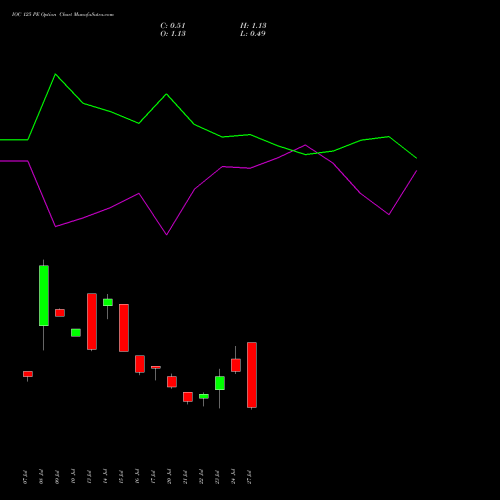Screen dimensions: 500x500
Task: Click the 20 Jul date label
Action: point(169,477)
